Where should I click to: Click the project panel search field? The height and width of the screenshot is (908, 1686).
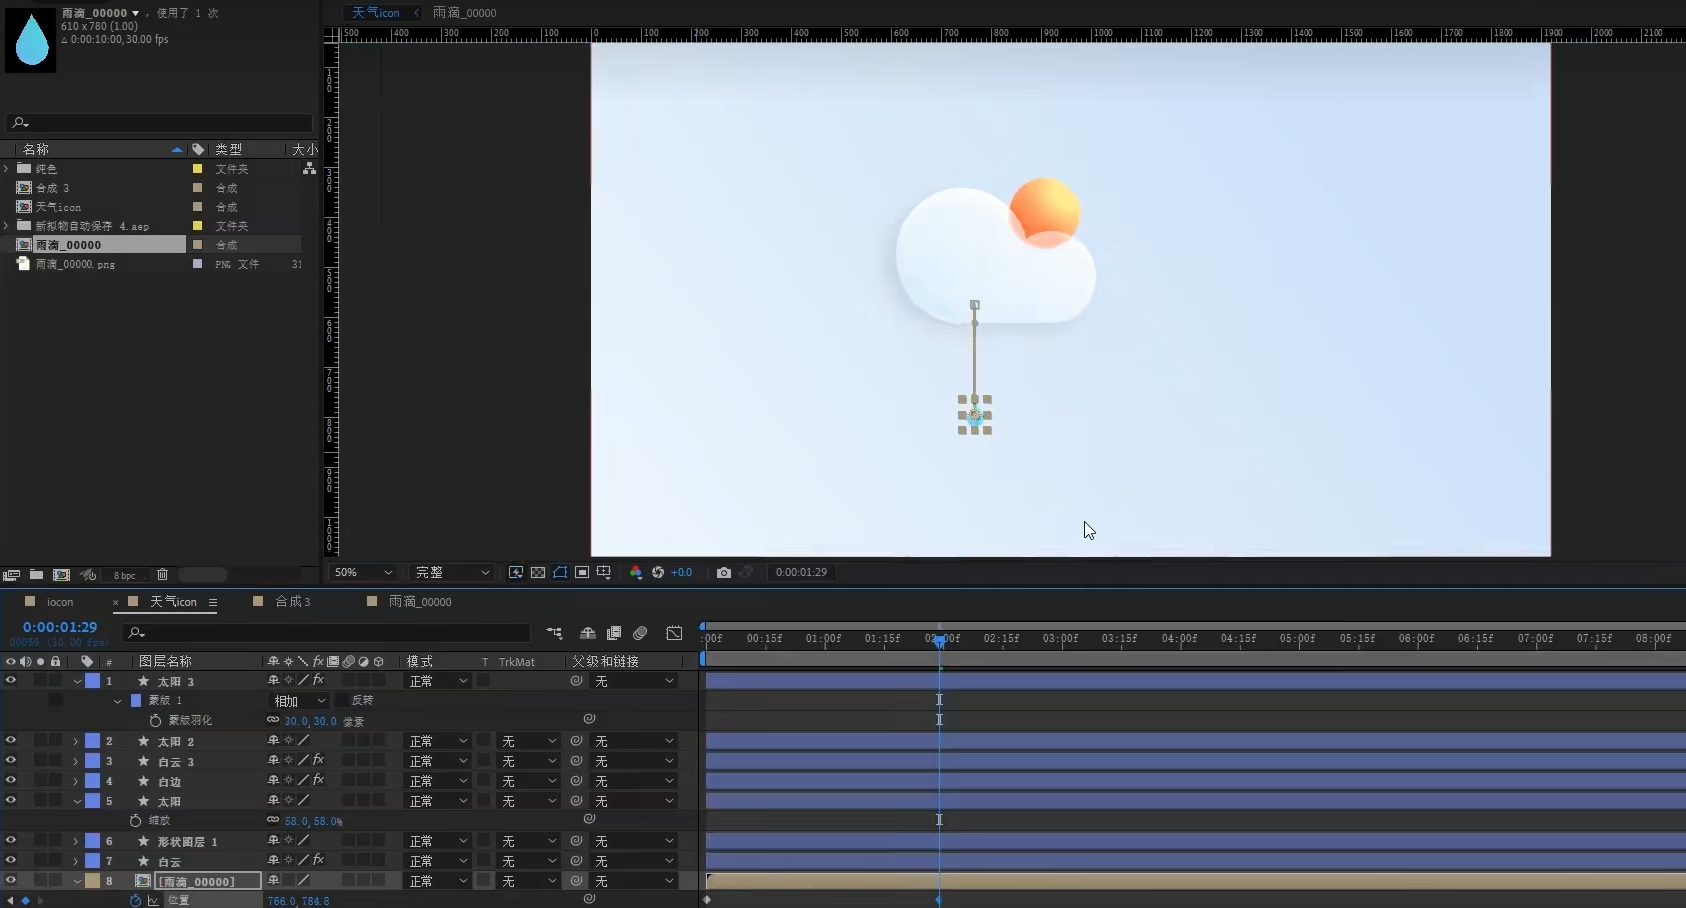click(160, 123)
